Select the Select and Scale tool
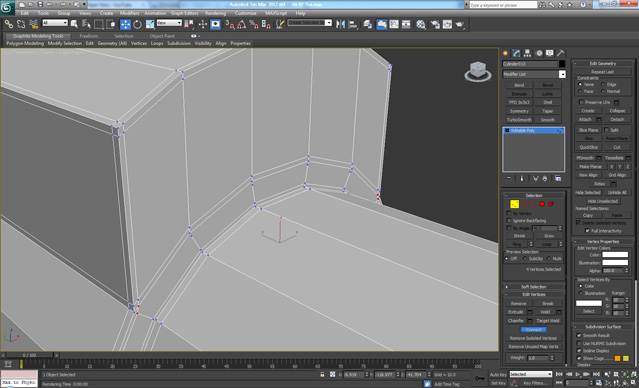This screenshot has width=639, height=388. (x=150, y=24)
